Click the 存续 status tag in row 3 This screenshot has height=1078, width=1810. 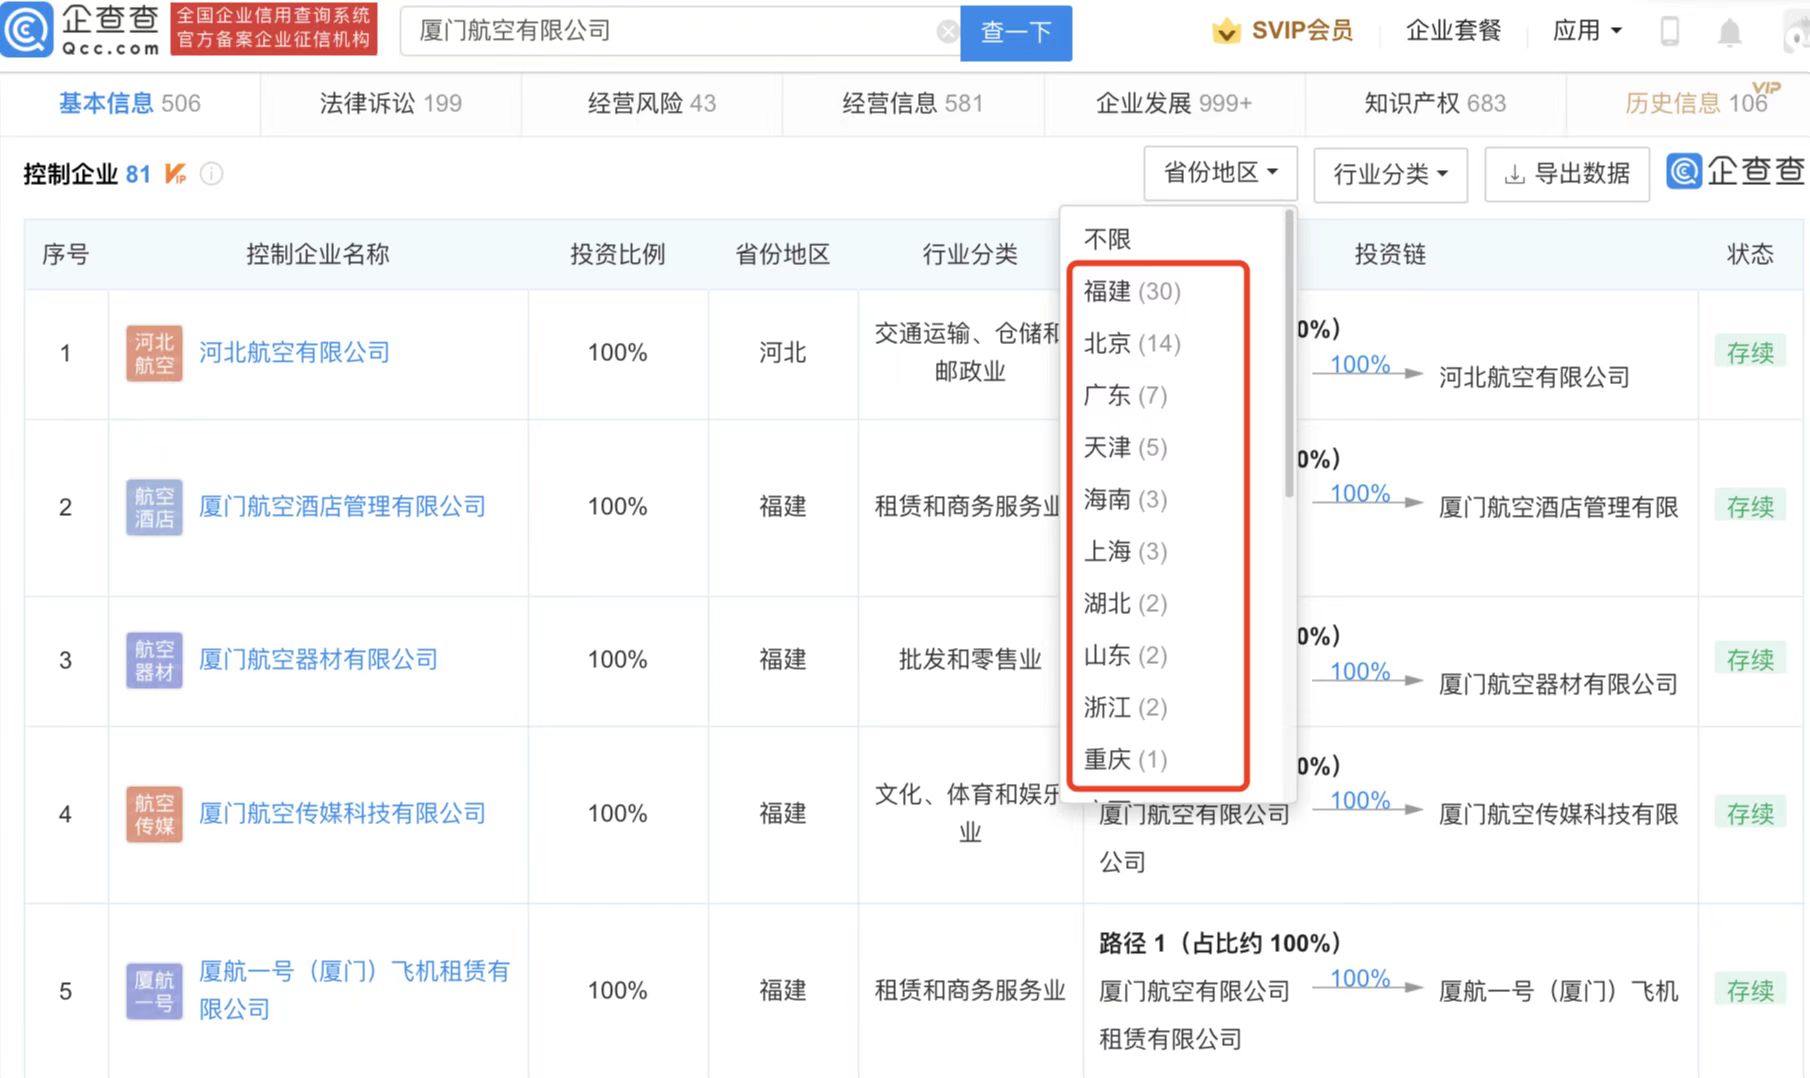click(1750, 660)
